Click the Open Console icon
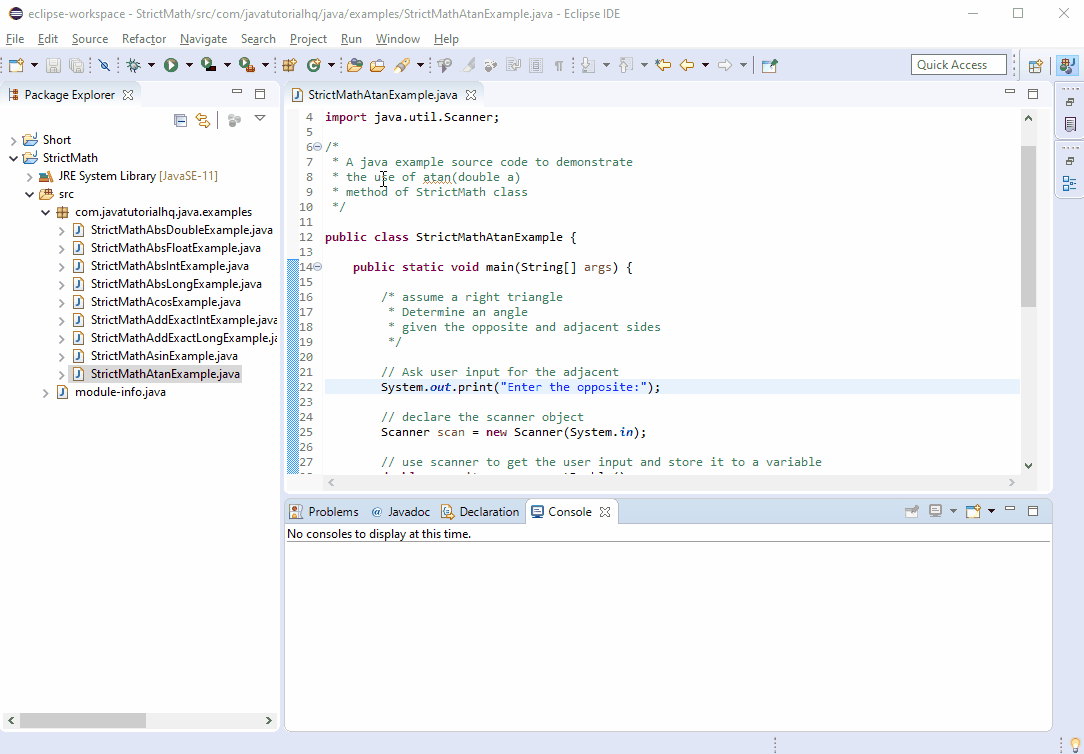 point(973,511)
